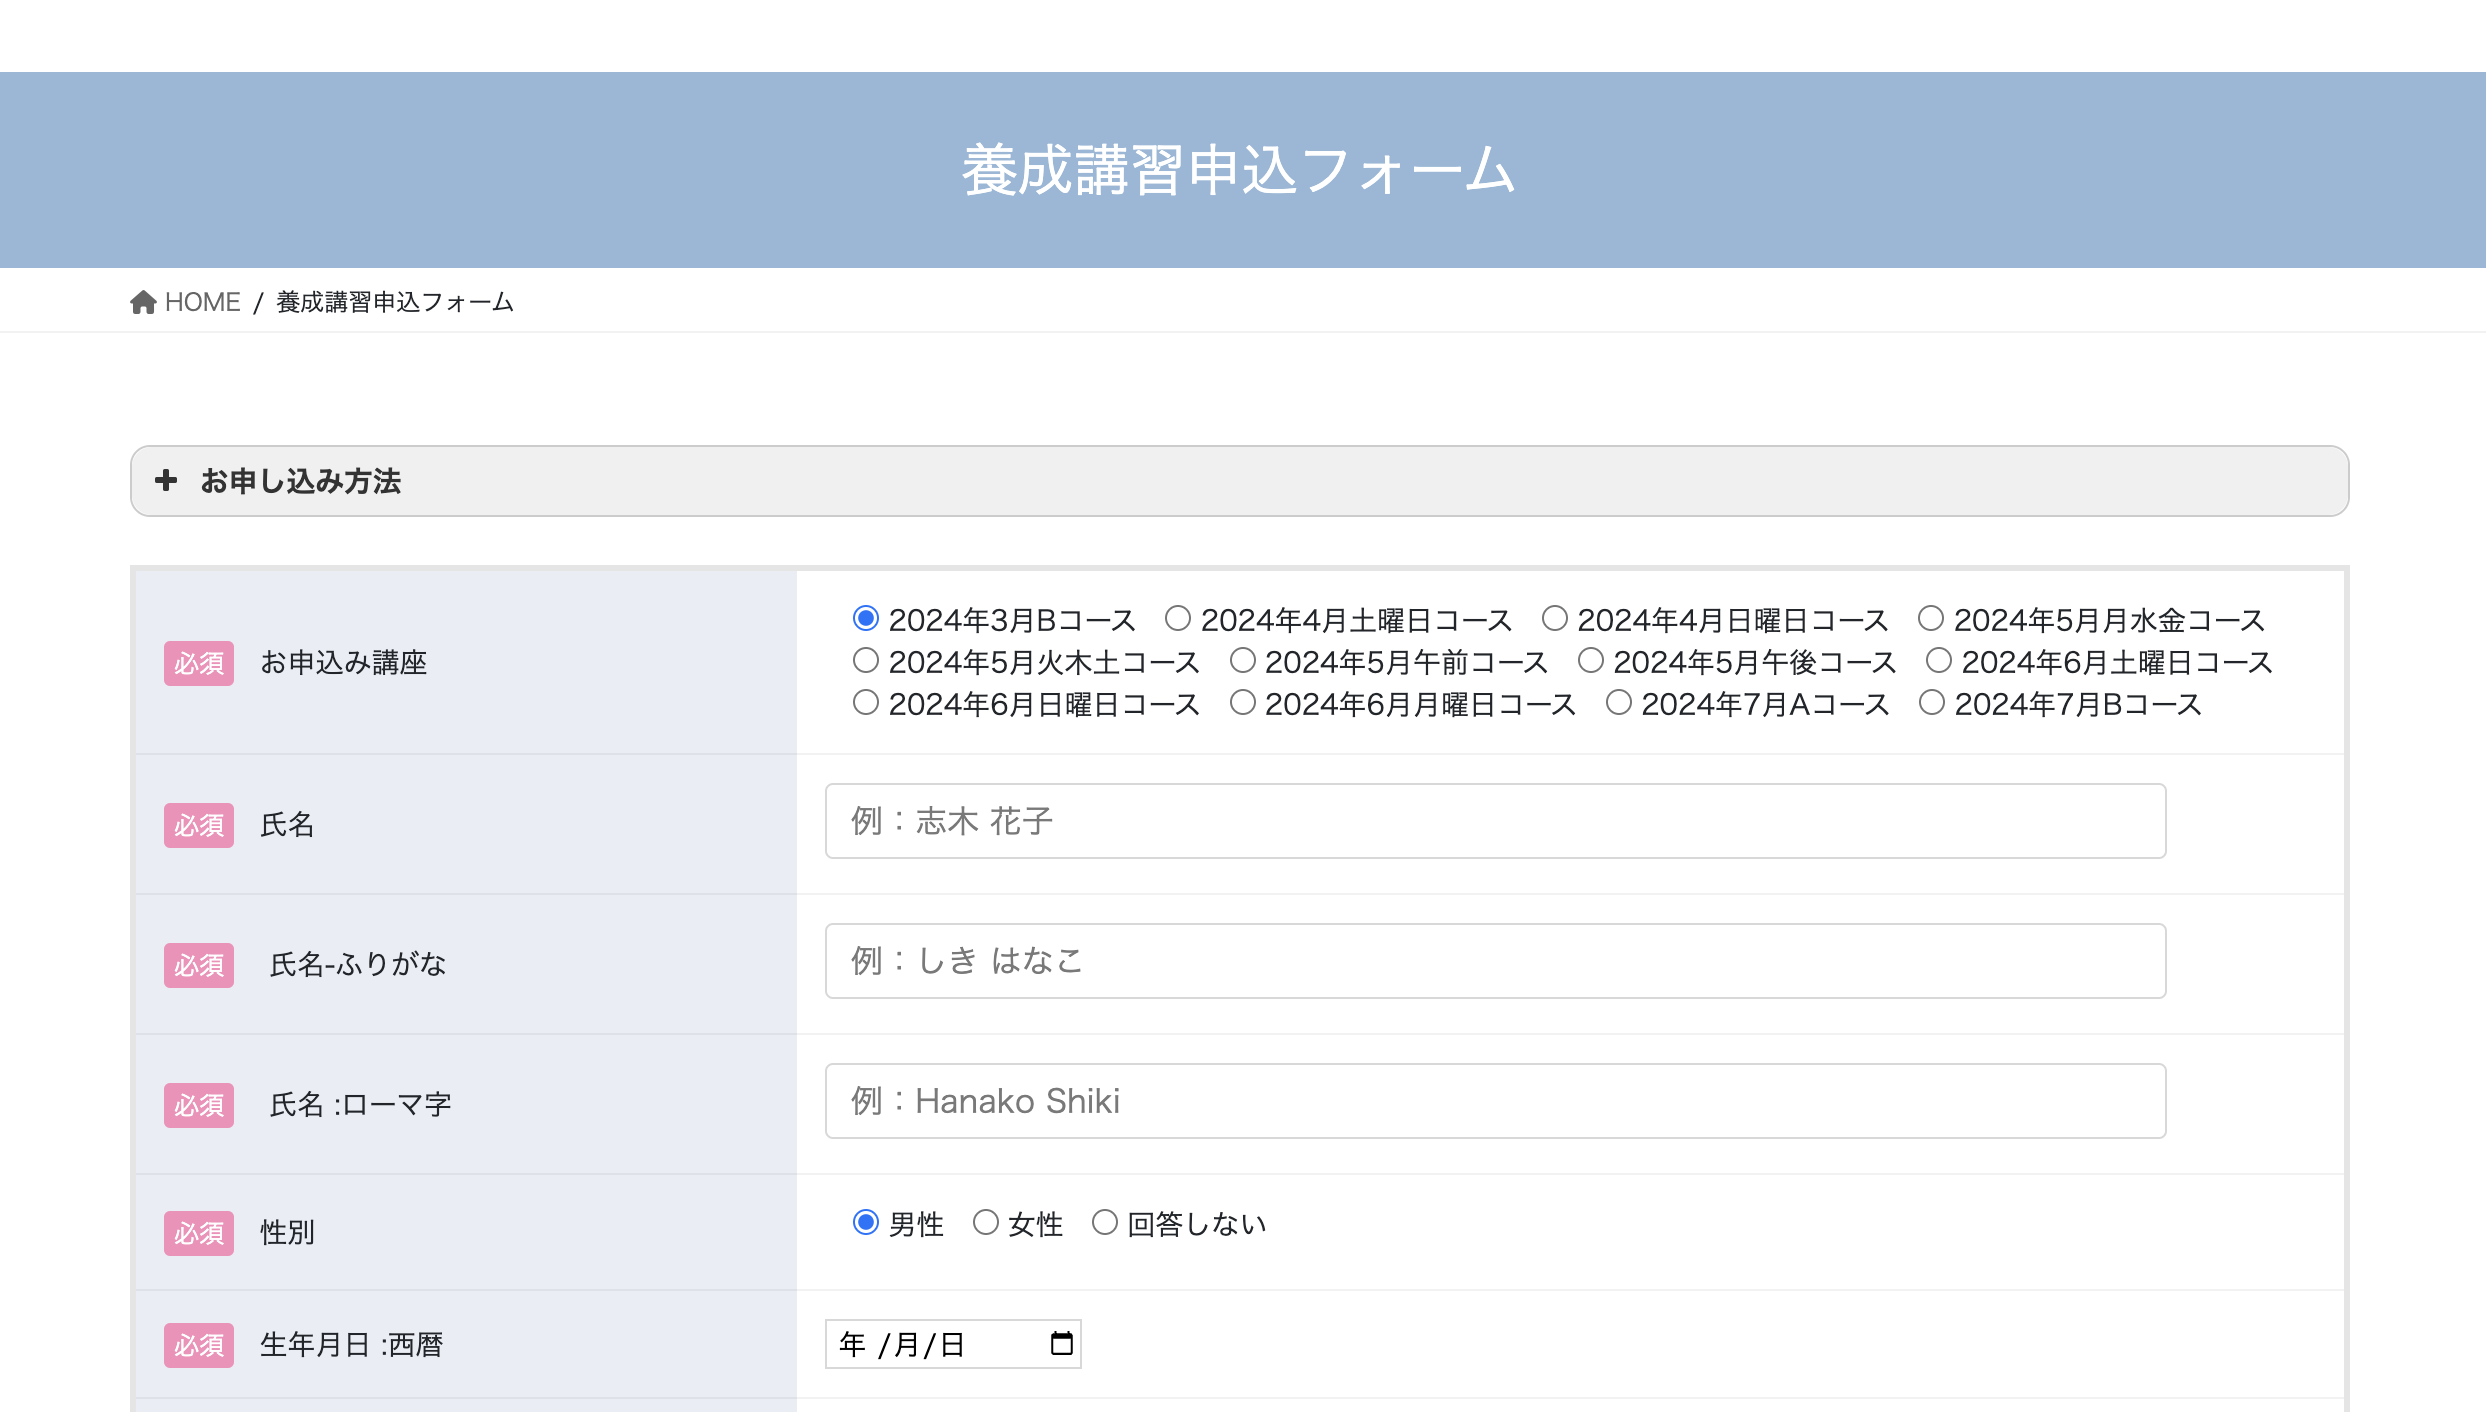The image size is (2486, 1412).
Task: Choose 2024年7月Bコース radio button
Action: [x=1932, y=703]
